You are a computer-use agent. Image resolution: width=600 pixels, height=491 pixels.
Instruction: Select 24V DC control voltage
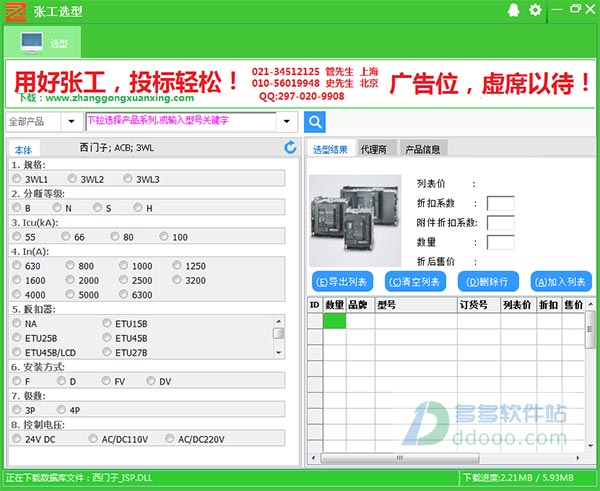(16, 439)
